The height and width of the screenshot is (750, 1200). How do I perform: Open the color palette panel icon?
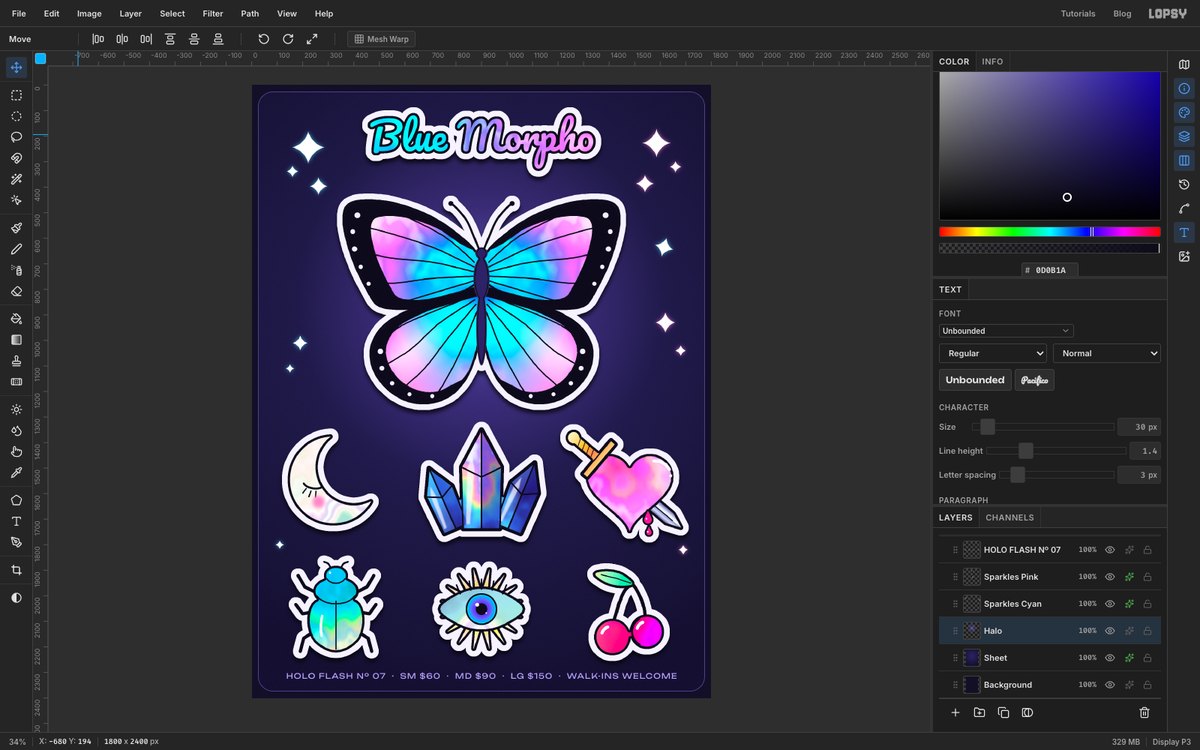click(x=1184, y=113)
